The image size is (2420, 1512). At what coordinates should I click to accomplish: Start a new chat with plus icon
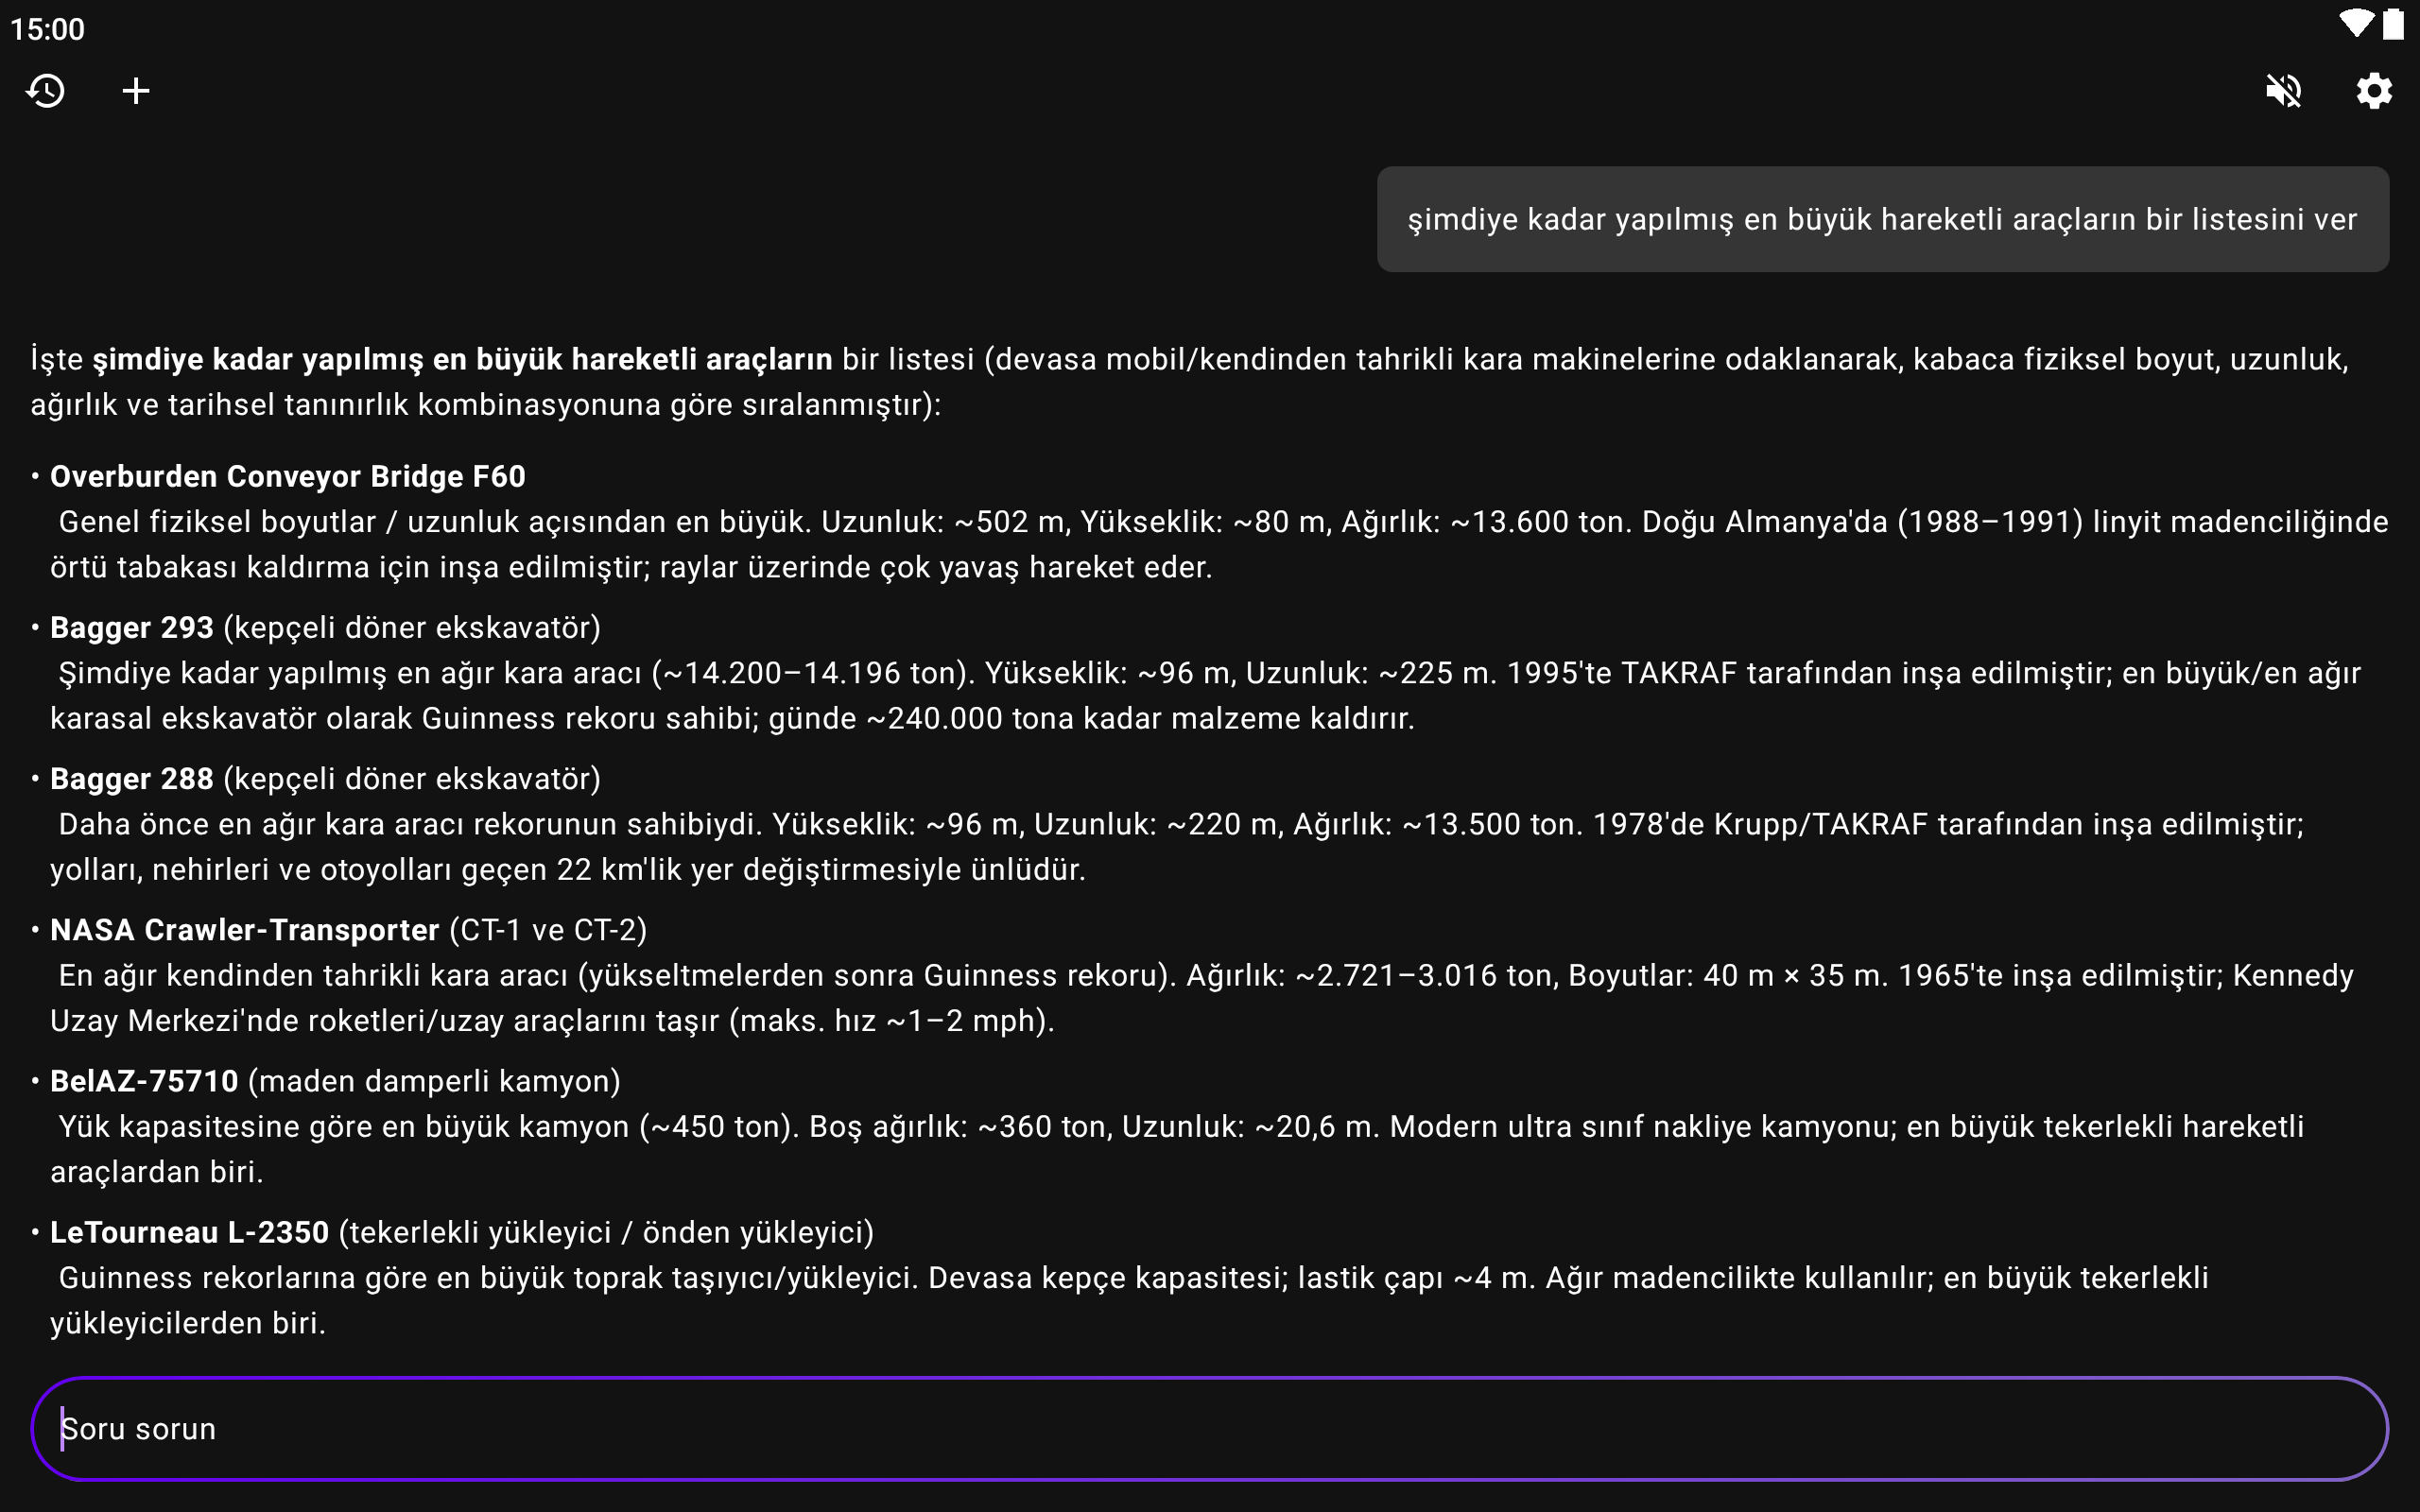[x=136, y=91]
